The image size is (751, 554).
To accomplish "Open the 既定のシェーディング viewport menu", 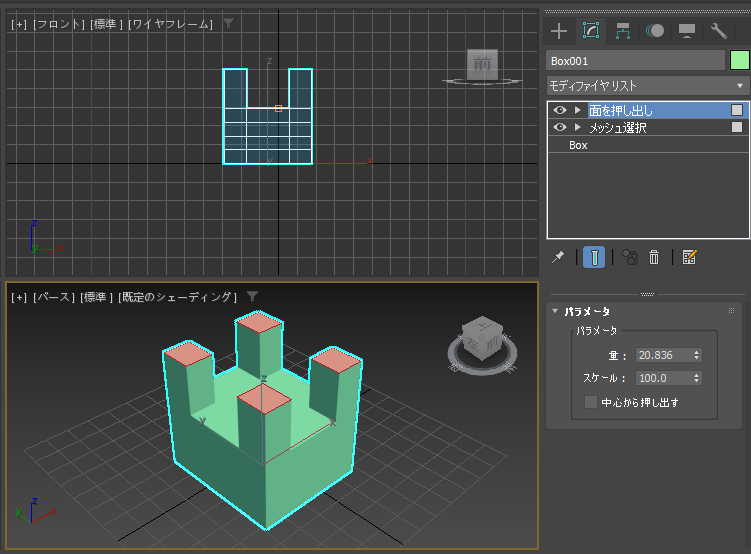I will [x=177, y=297].
